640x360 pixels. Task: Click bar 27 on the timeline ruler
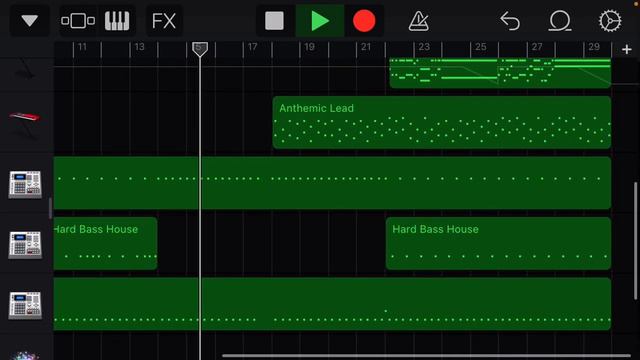537,47
